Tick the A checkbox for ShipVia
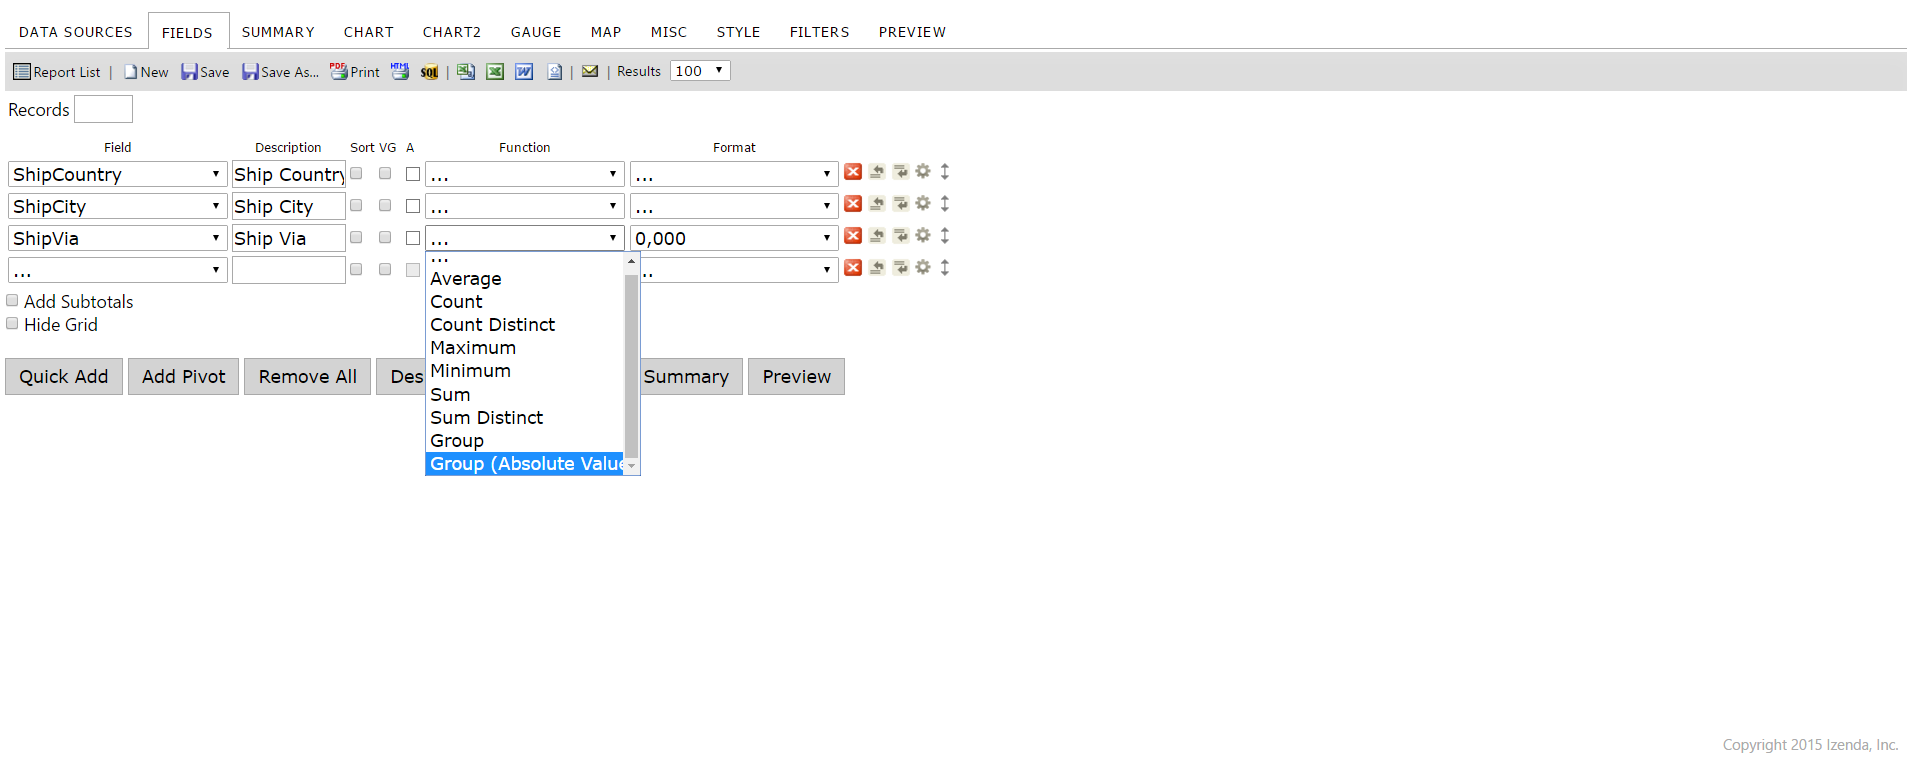The height and width of the screenshot is (762, 1909). 413,238
